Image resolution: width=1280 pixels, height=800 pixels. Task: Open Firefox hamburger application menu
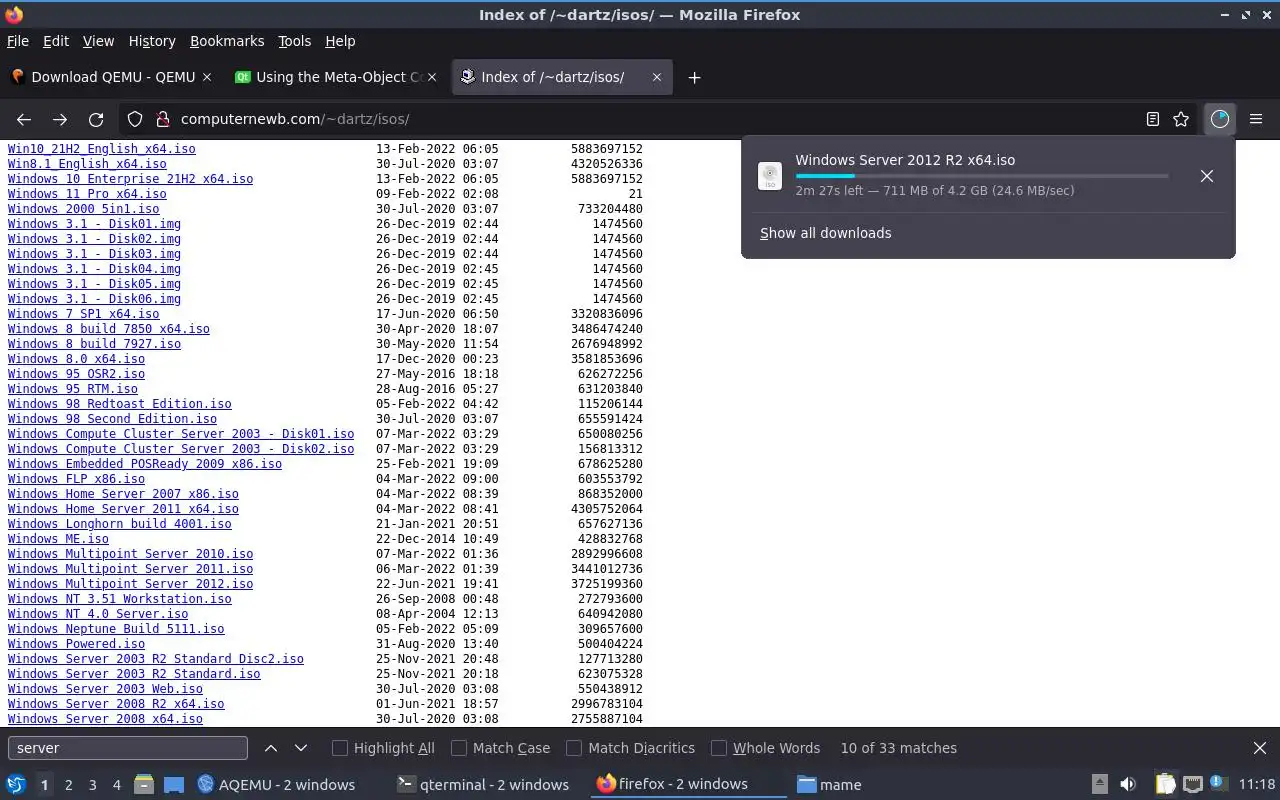[1256, 119]
